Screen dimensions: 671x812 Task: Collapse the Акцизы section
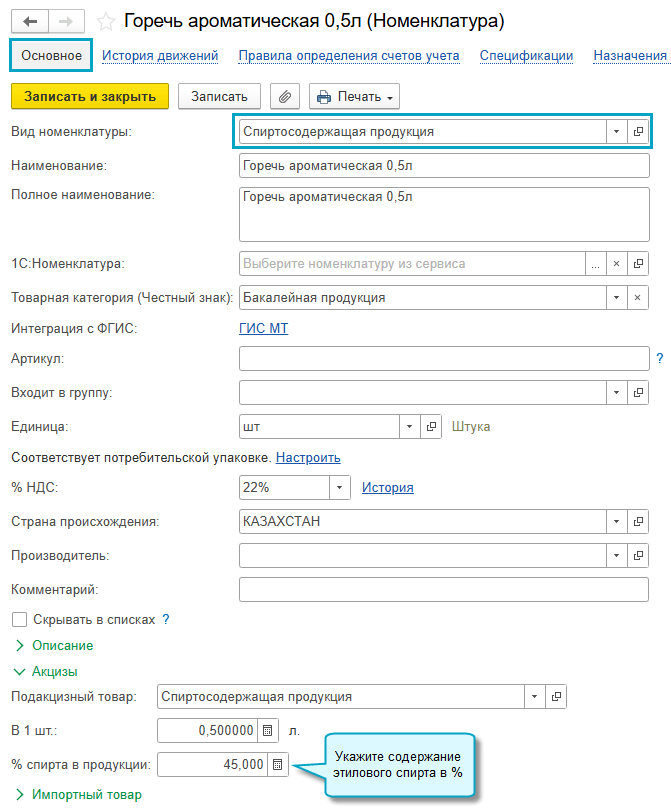(x=46, y=672)
